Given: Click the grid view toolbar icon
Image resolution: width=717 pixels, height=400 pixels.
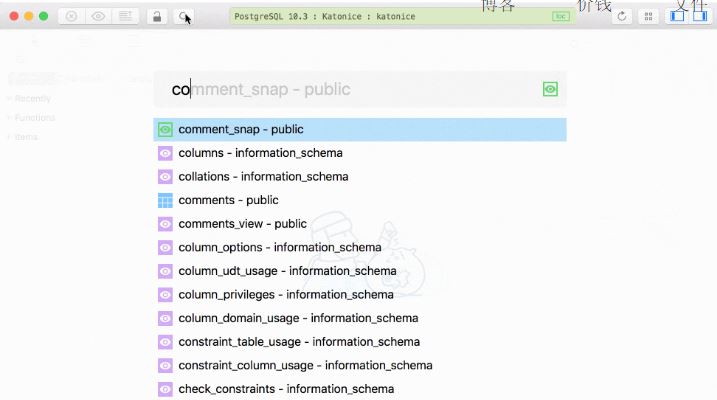Looking at the screenshot, I should tap(648, 17).
